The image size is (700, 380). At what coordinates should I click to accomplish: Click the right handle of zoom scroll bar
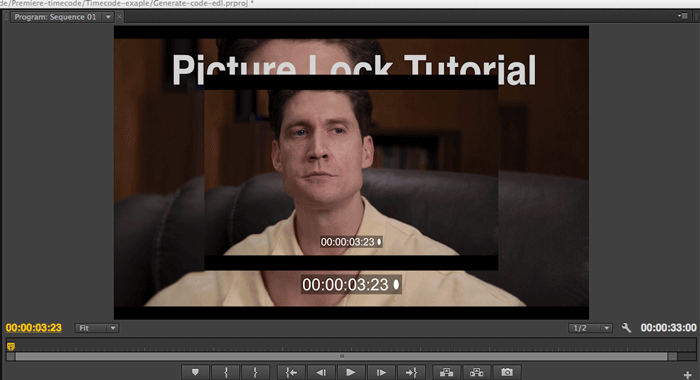[672, 356]
